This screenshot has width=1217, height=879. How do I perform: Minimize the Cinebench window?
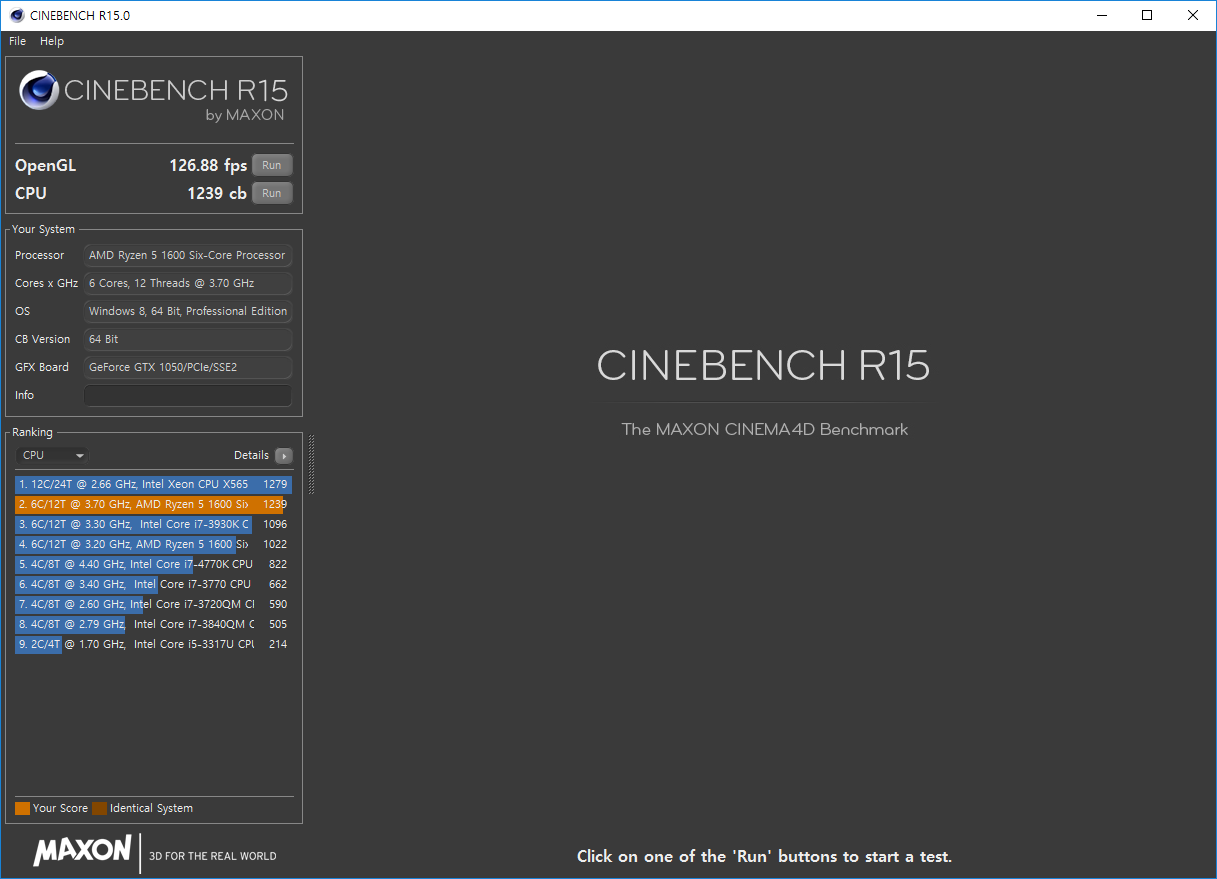click(1101, 15)
